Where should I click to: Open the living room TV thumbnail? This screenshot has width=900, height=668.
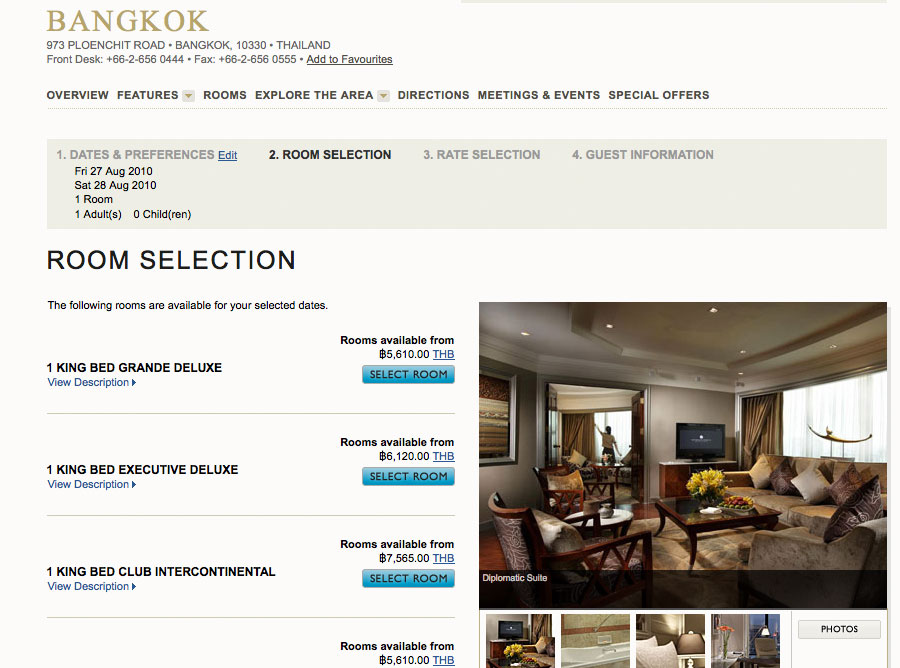point(518,641)
